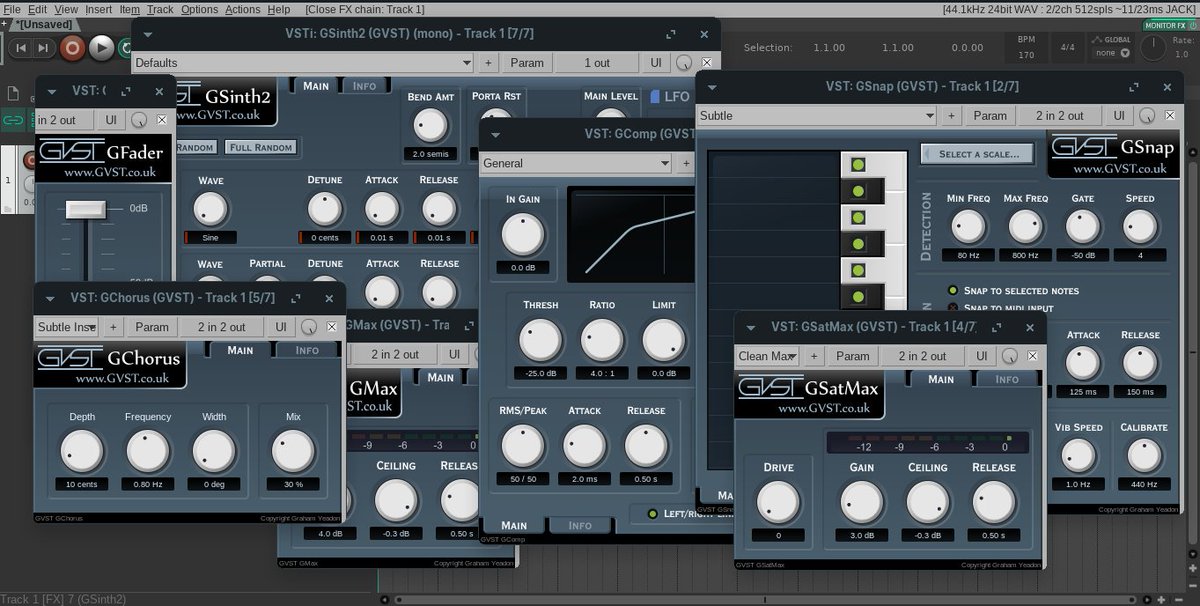Screen dimensions: 1200x606
Task: Click the Play button in the transport
Action: pos(102,47)
